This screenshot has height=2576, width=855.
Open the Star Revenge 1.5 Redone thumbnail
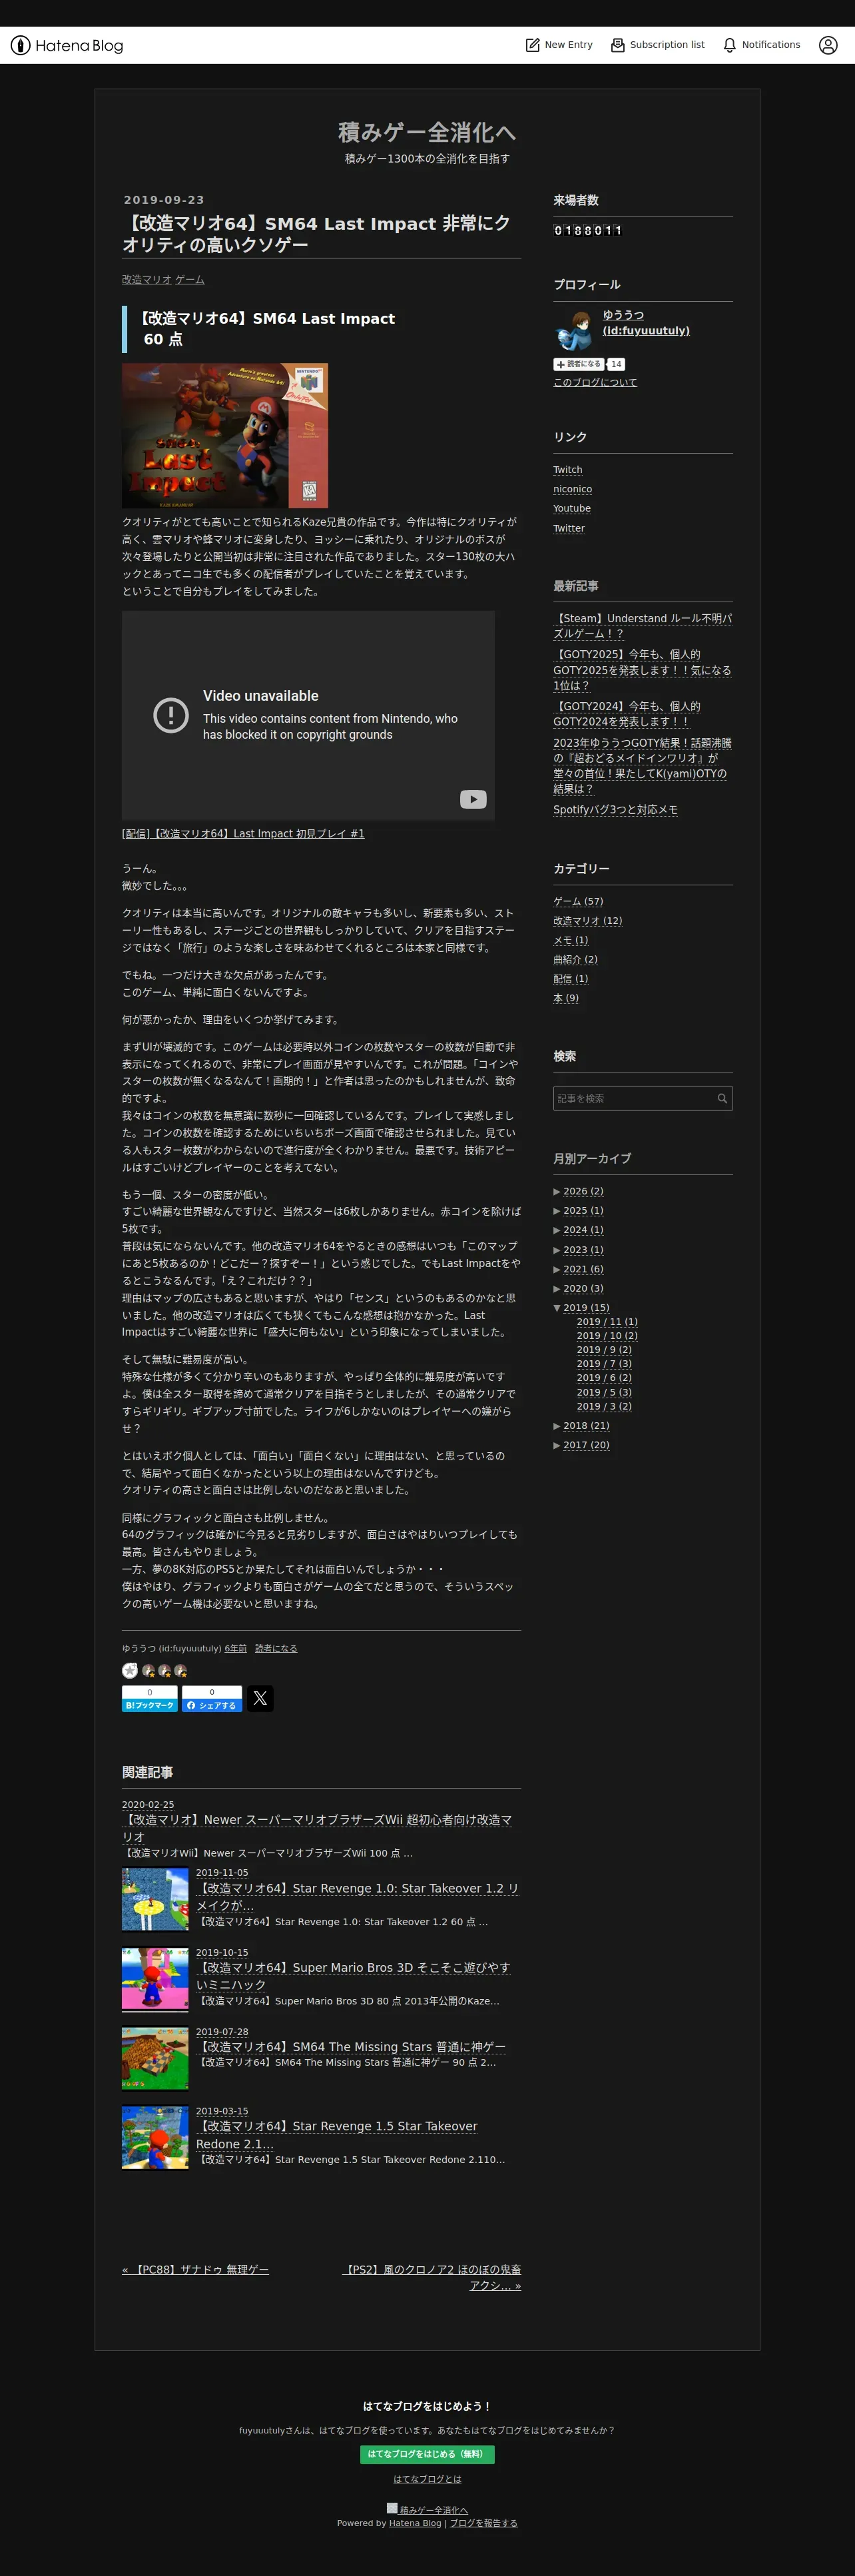155,2137
